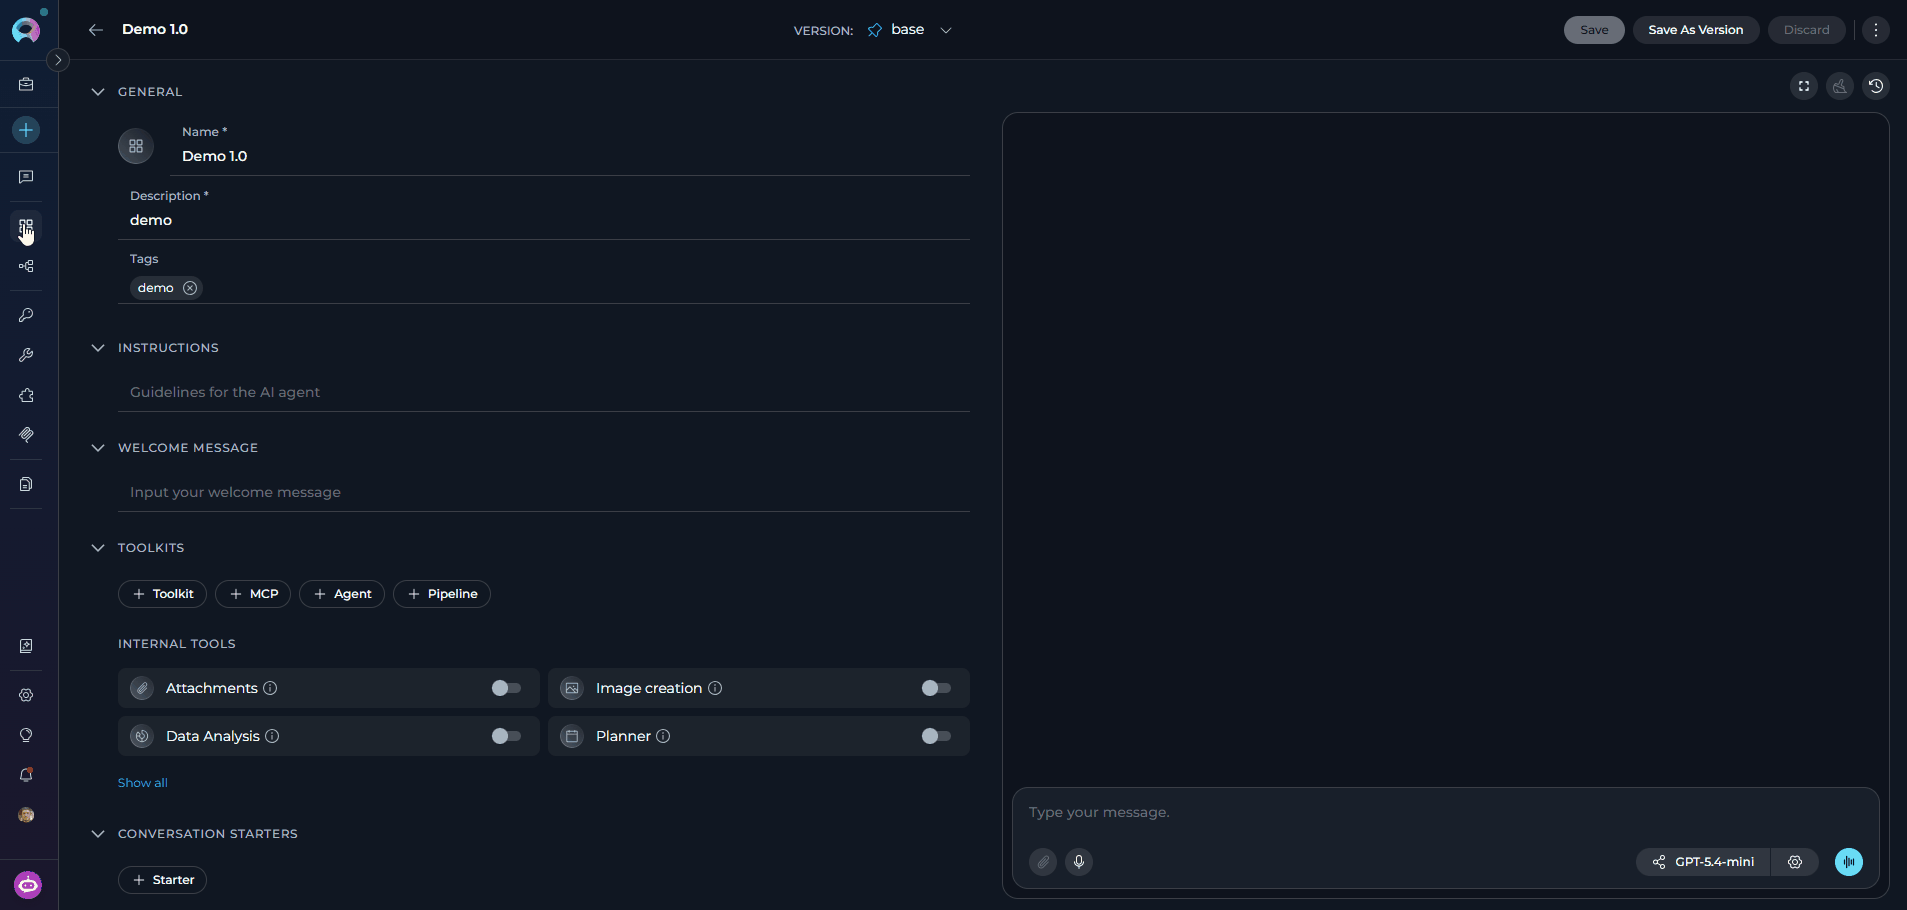Enable the Attachments toggle
The height and width of the screenshot is (910, 1907).
click(x=506, y=688)
